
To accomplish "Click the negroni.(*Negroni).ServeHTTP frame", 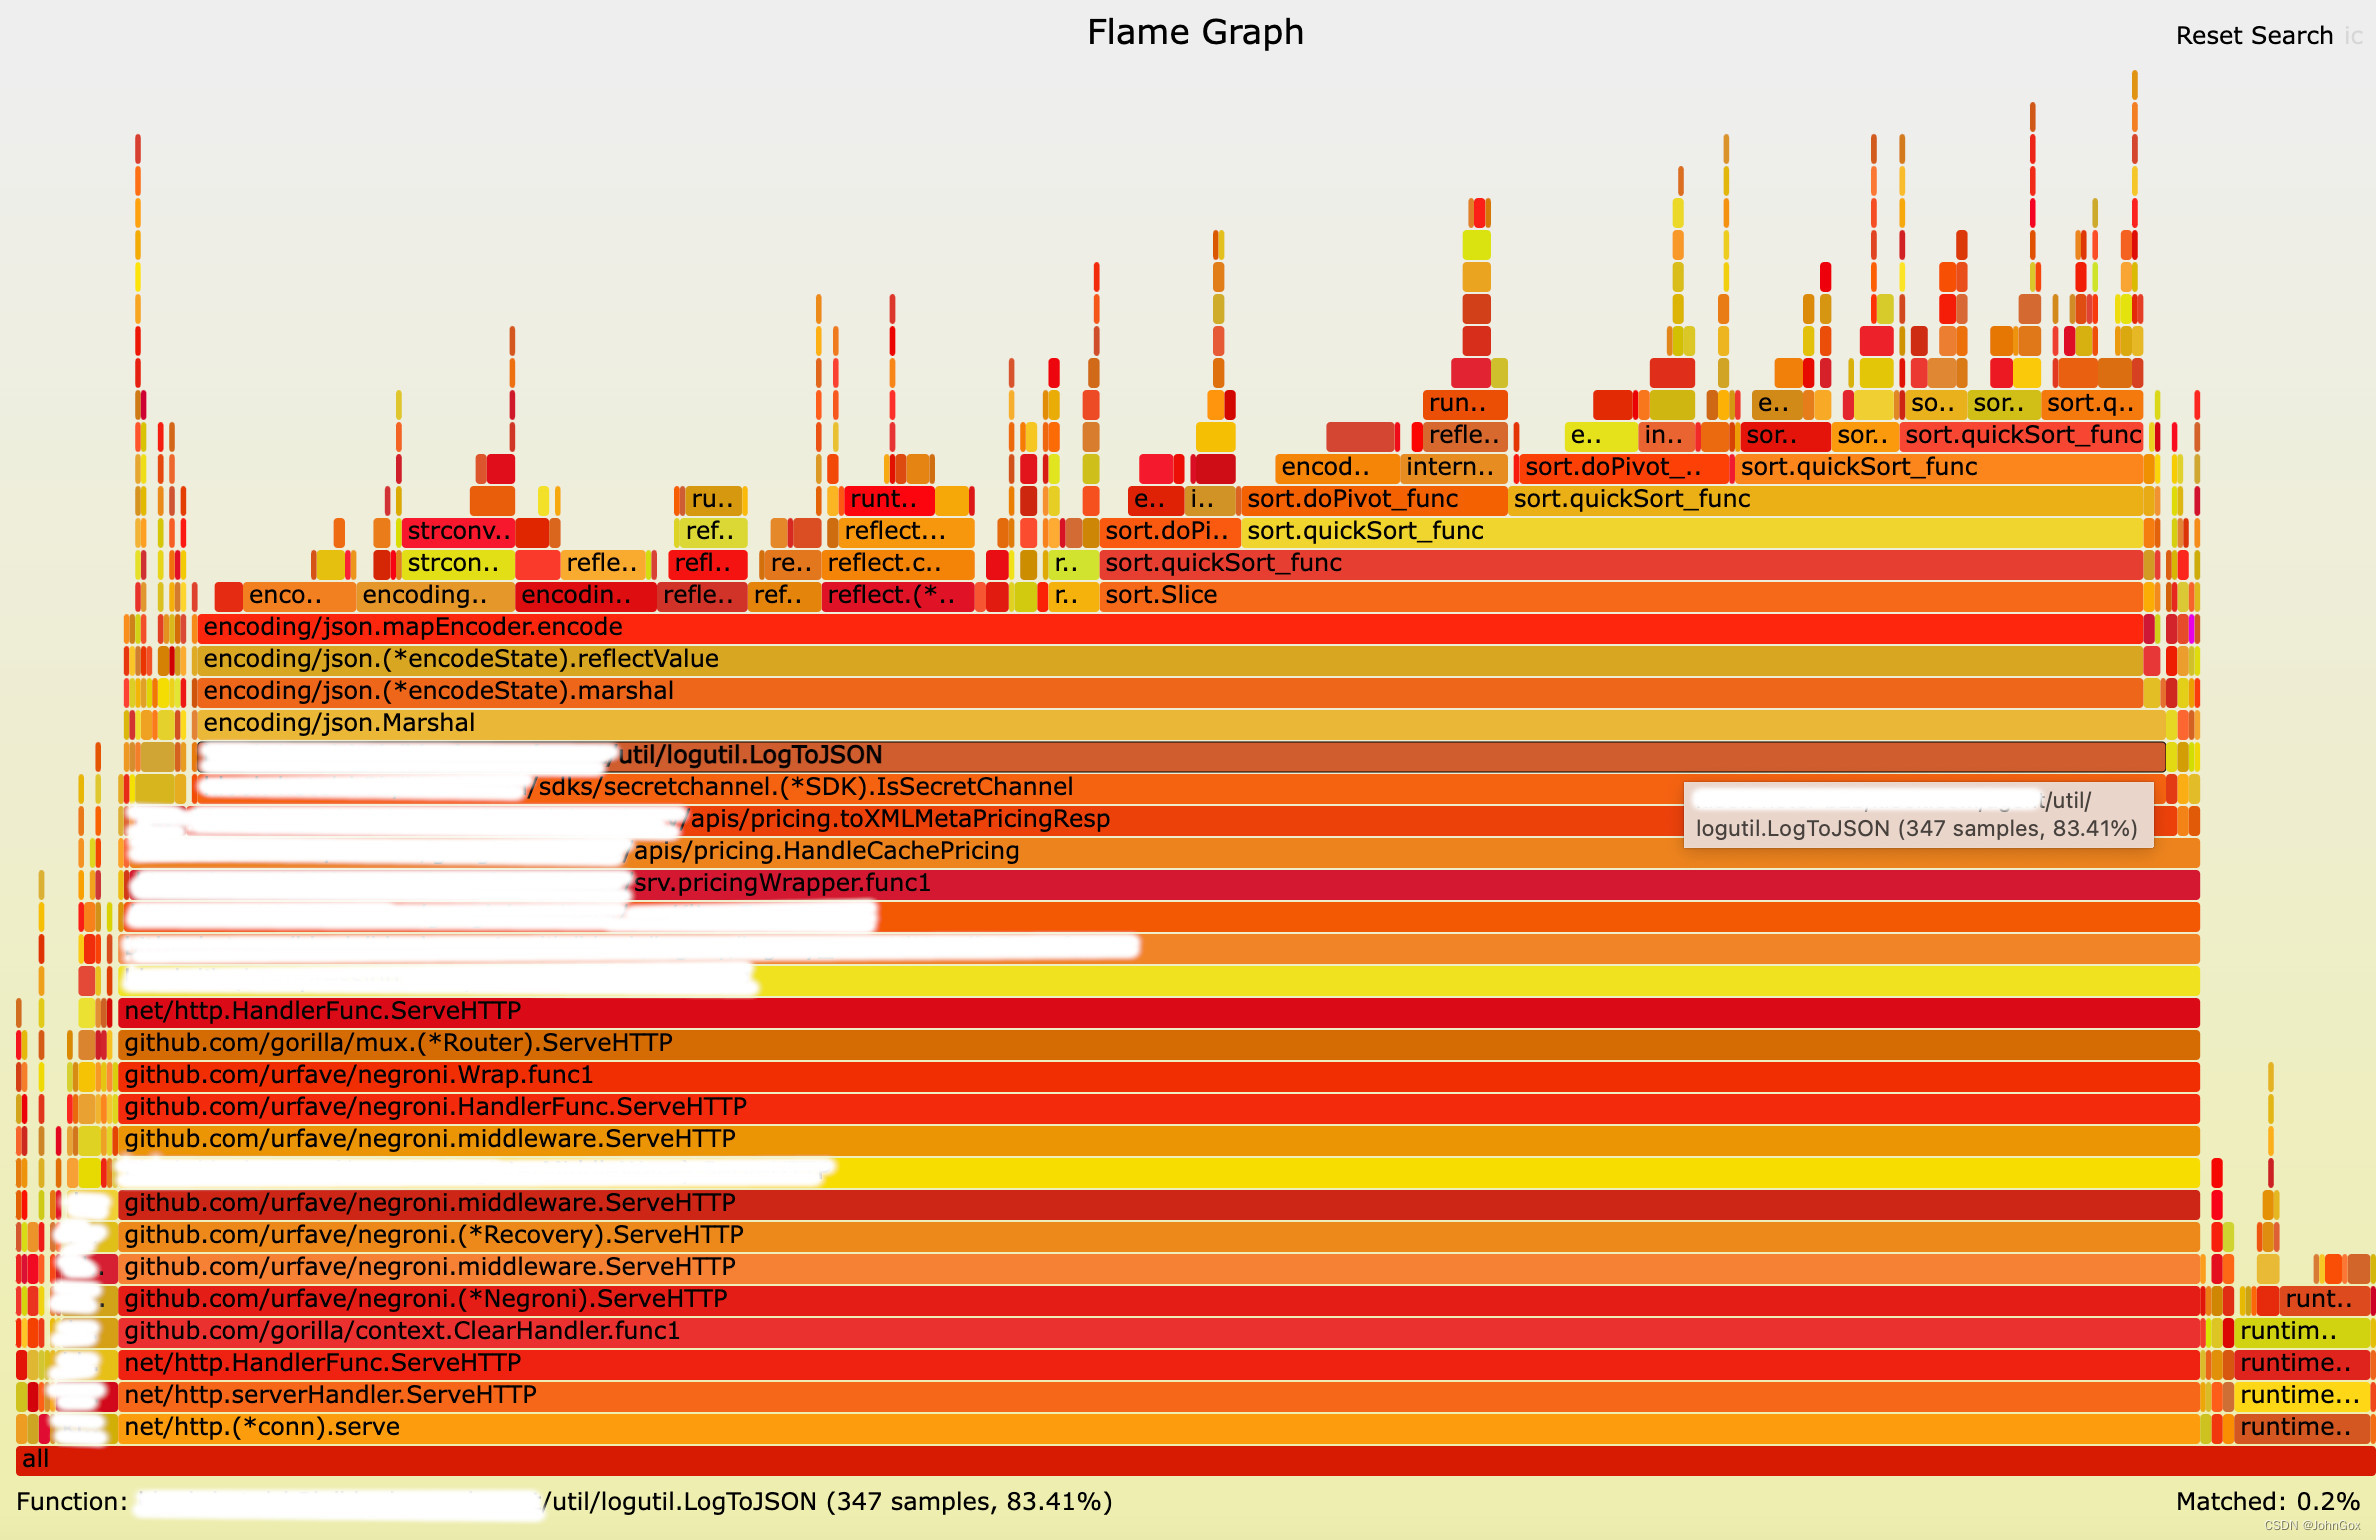I will pyautogui.click(x=1159, y=1299).
